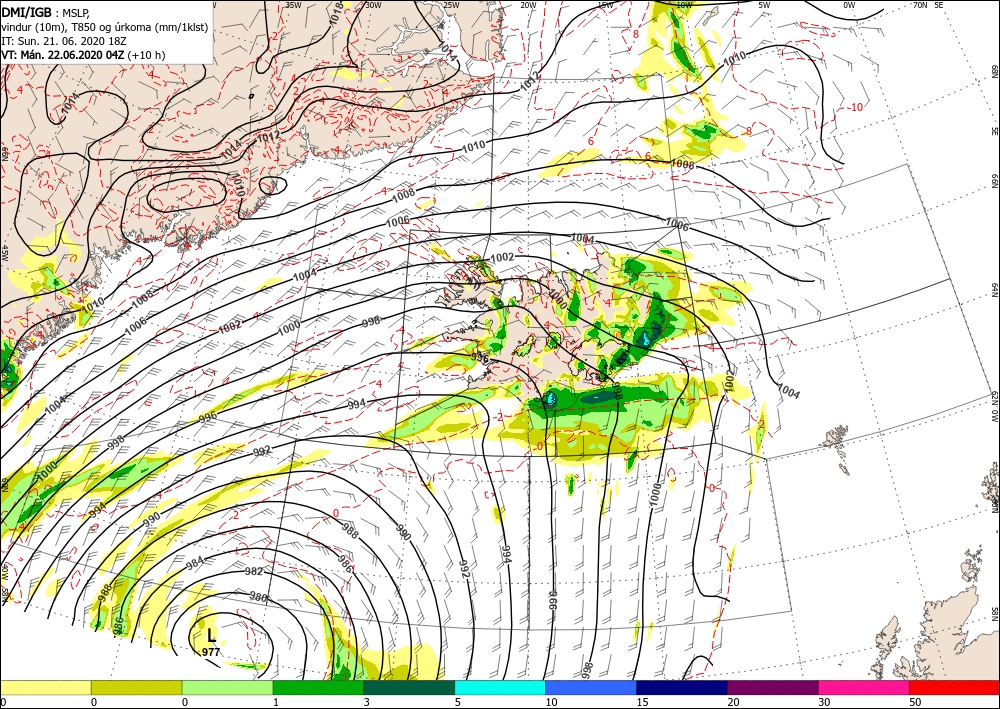Click the pink 30 mm legend swatch
1000x709 pixels.
point(864,688)
